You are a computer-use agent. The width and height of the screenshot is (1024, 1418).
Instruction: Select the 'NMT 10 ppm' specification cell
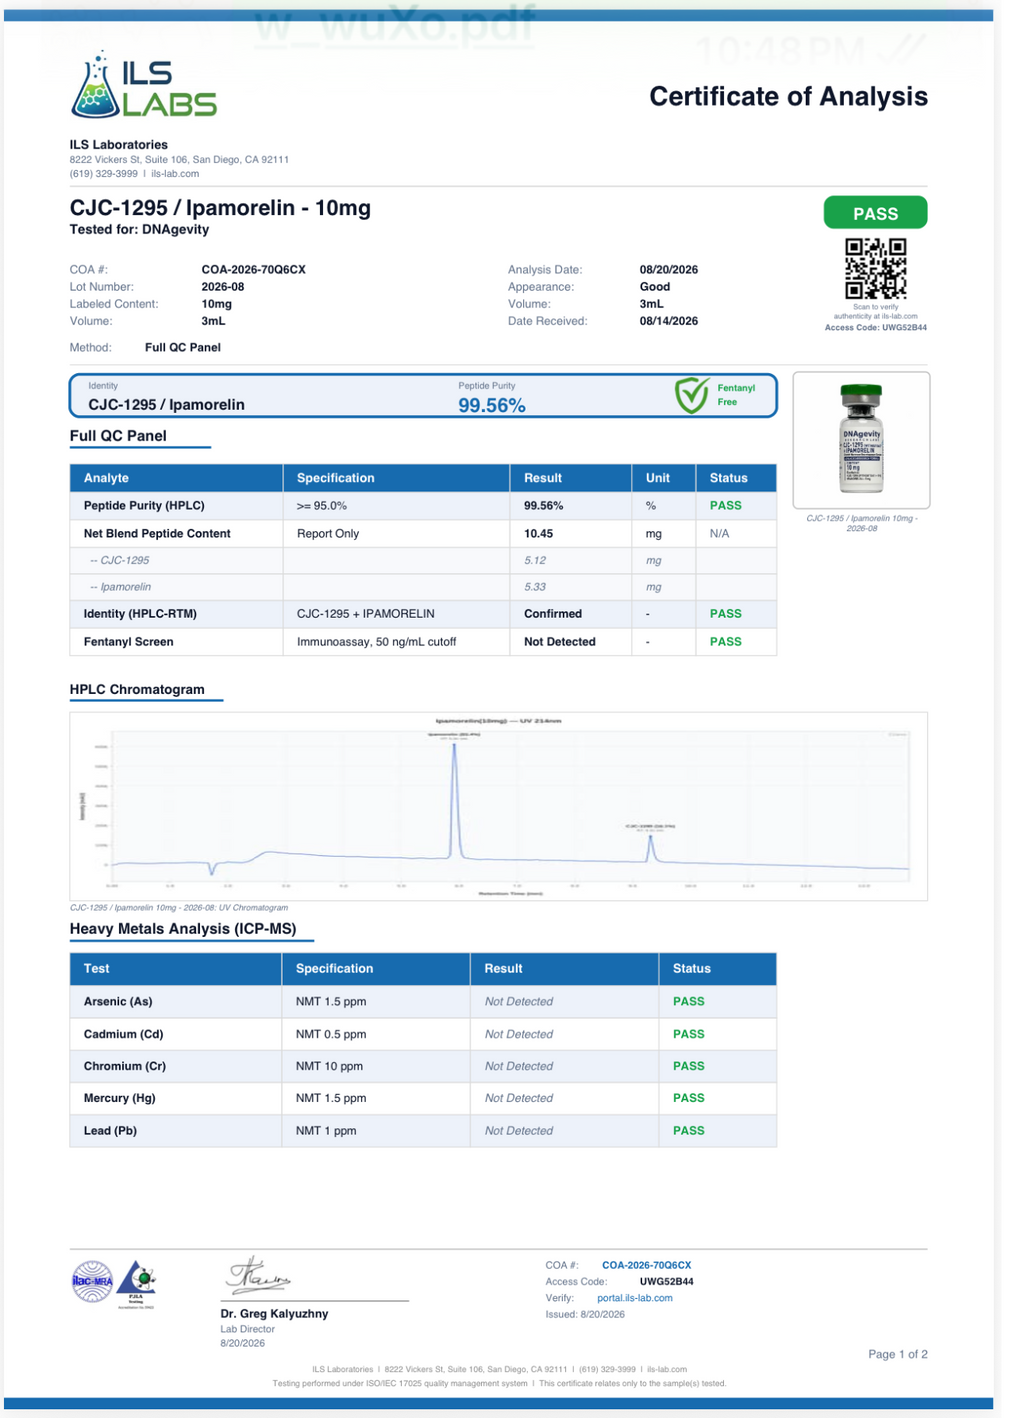pos(329,1066)
